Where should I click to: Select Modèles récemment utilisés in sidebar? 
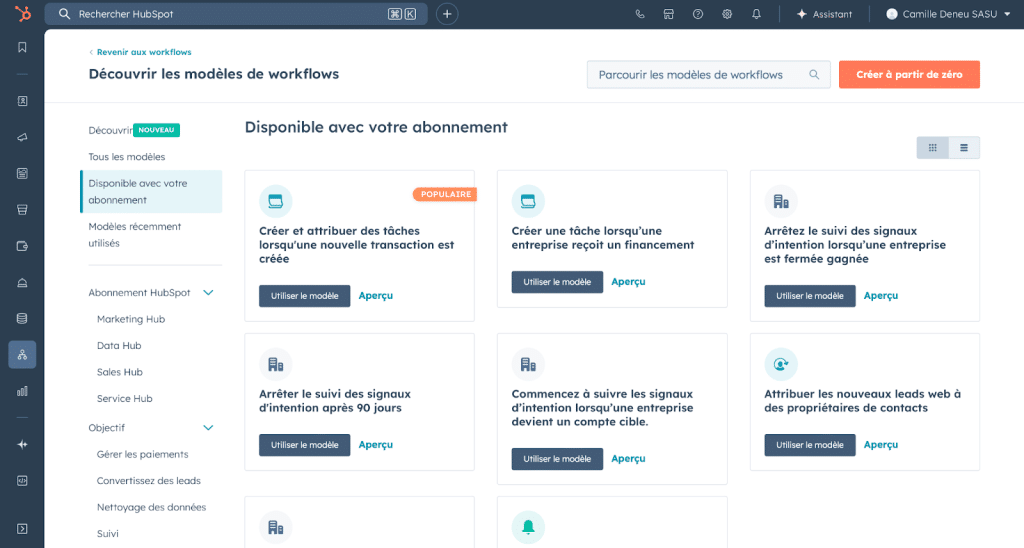(135, 234)
